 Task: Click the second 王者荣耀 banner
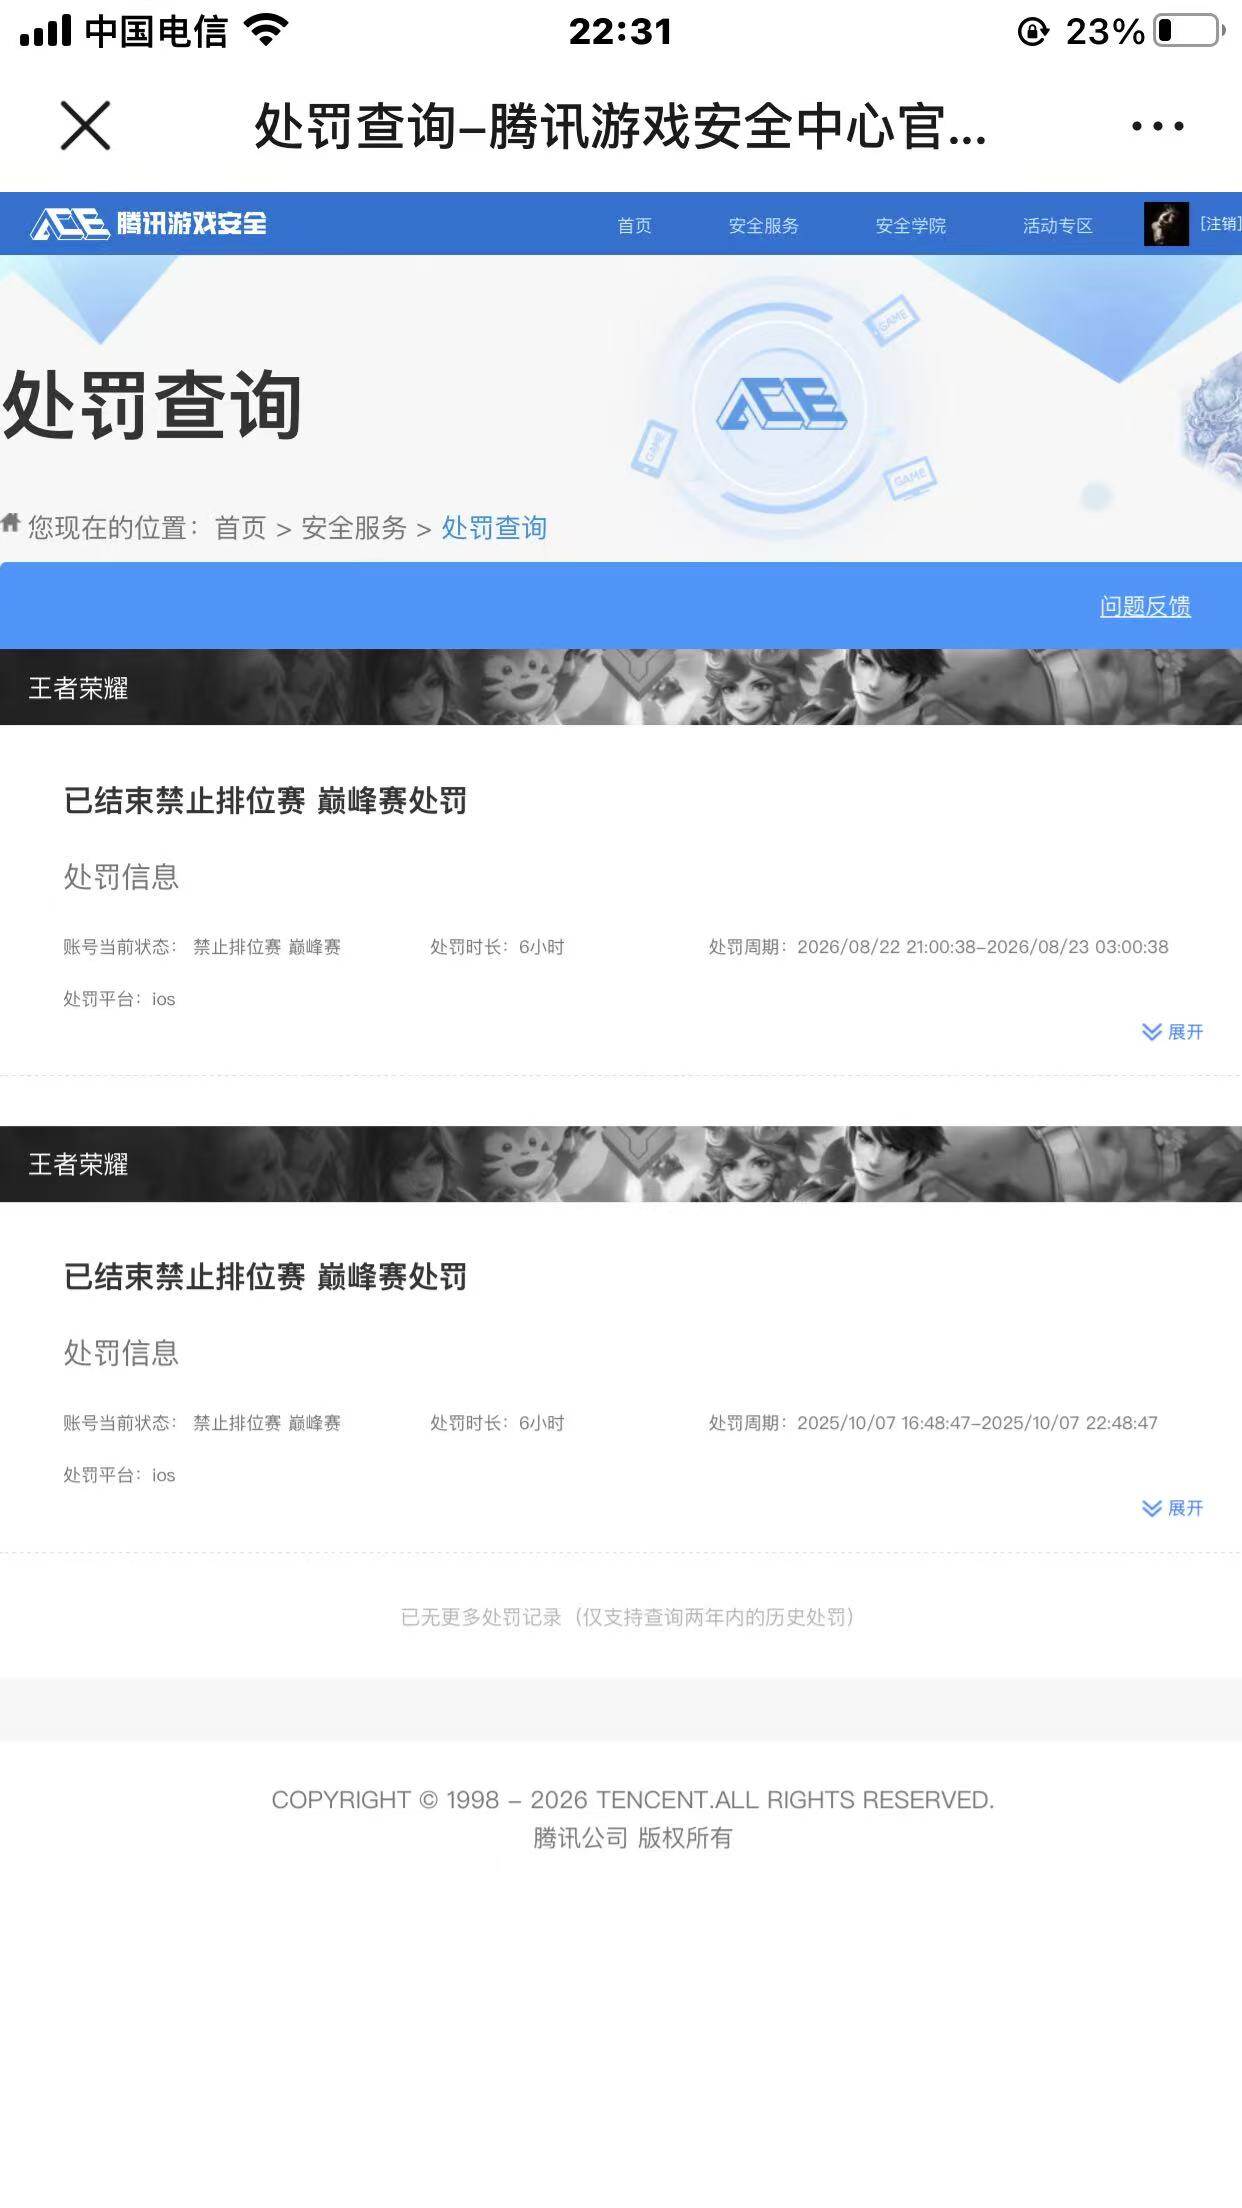tap(621, 1164)
